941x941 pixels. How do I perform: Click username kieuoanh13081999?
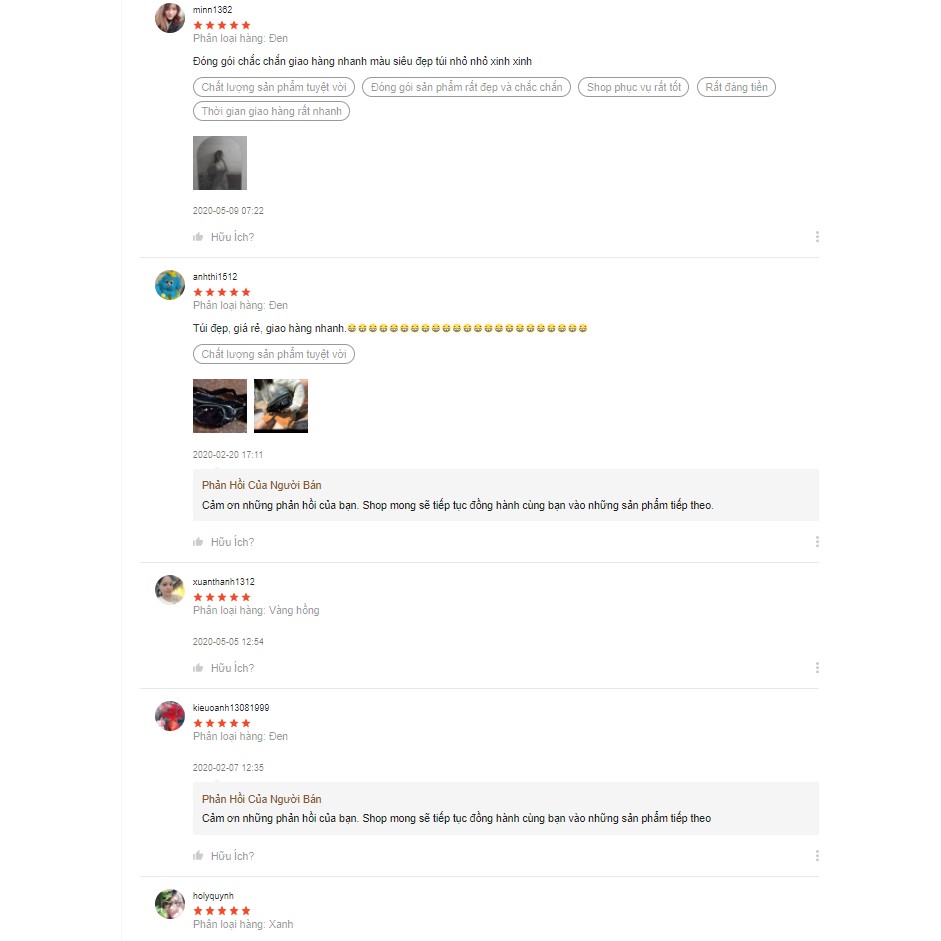(x=231, y=708)
